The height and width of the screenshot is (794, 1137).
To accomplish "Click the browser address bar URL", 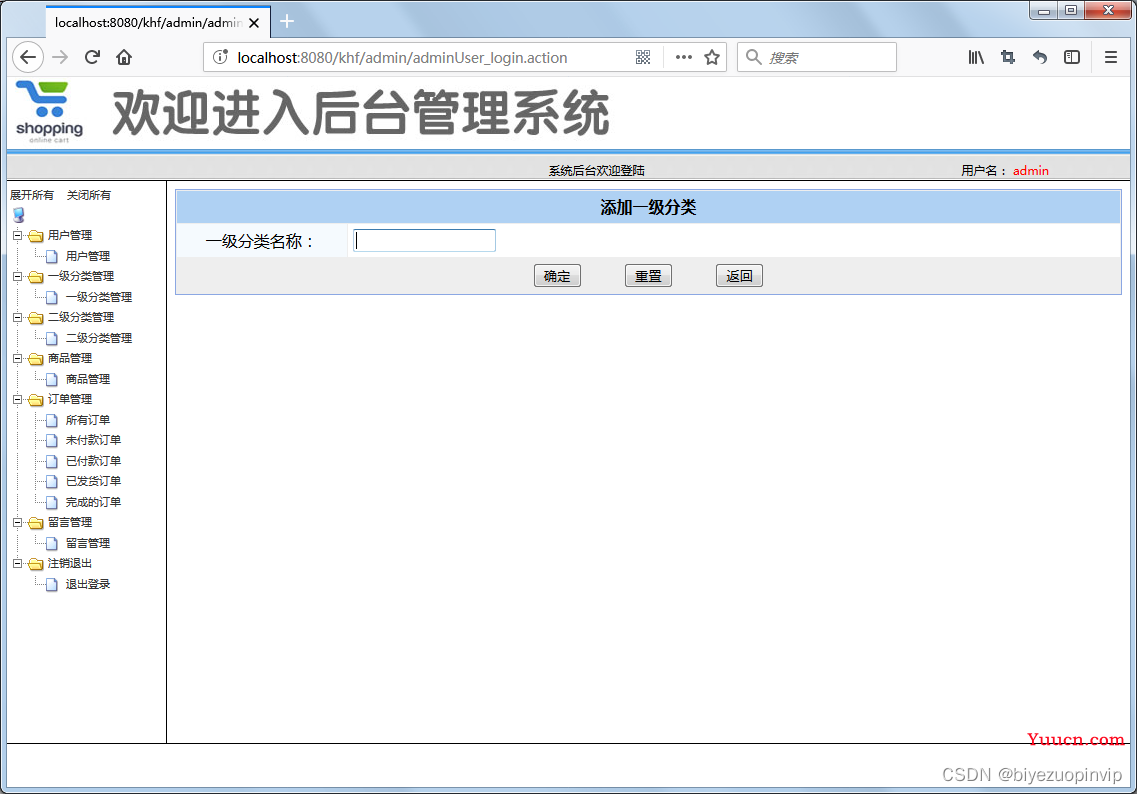I will 402,57.
